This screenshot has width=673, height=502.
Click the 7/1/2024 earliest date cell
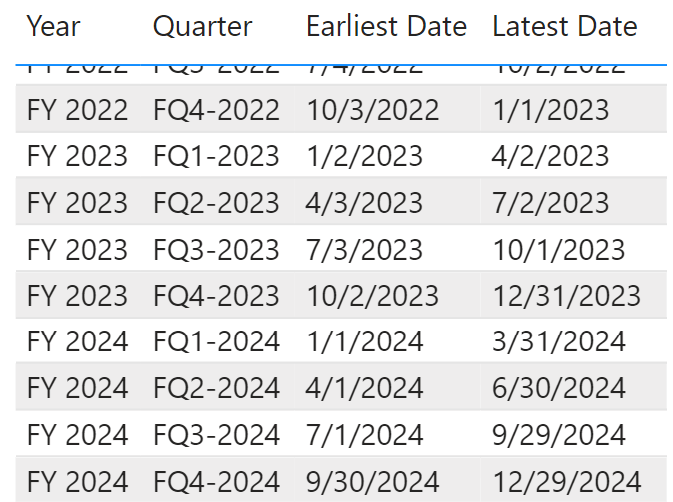[x=365, y=435]
